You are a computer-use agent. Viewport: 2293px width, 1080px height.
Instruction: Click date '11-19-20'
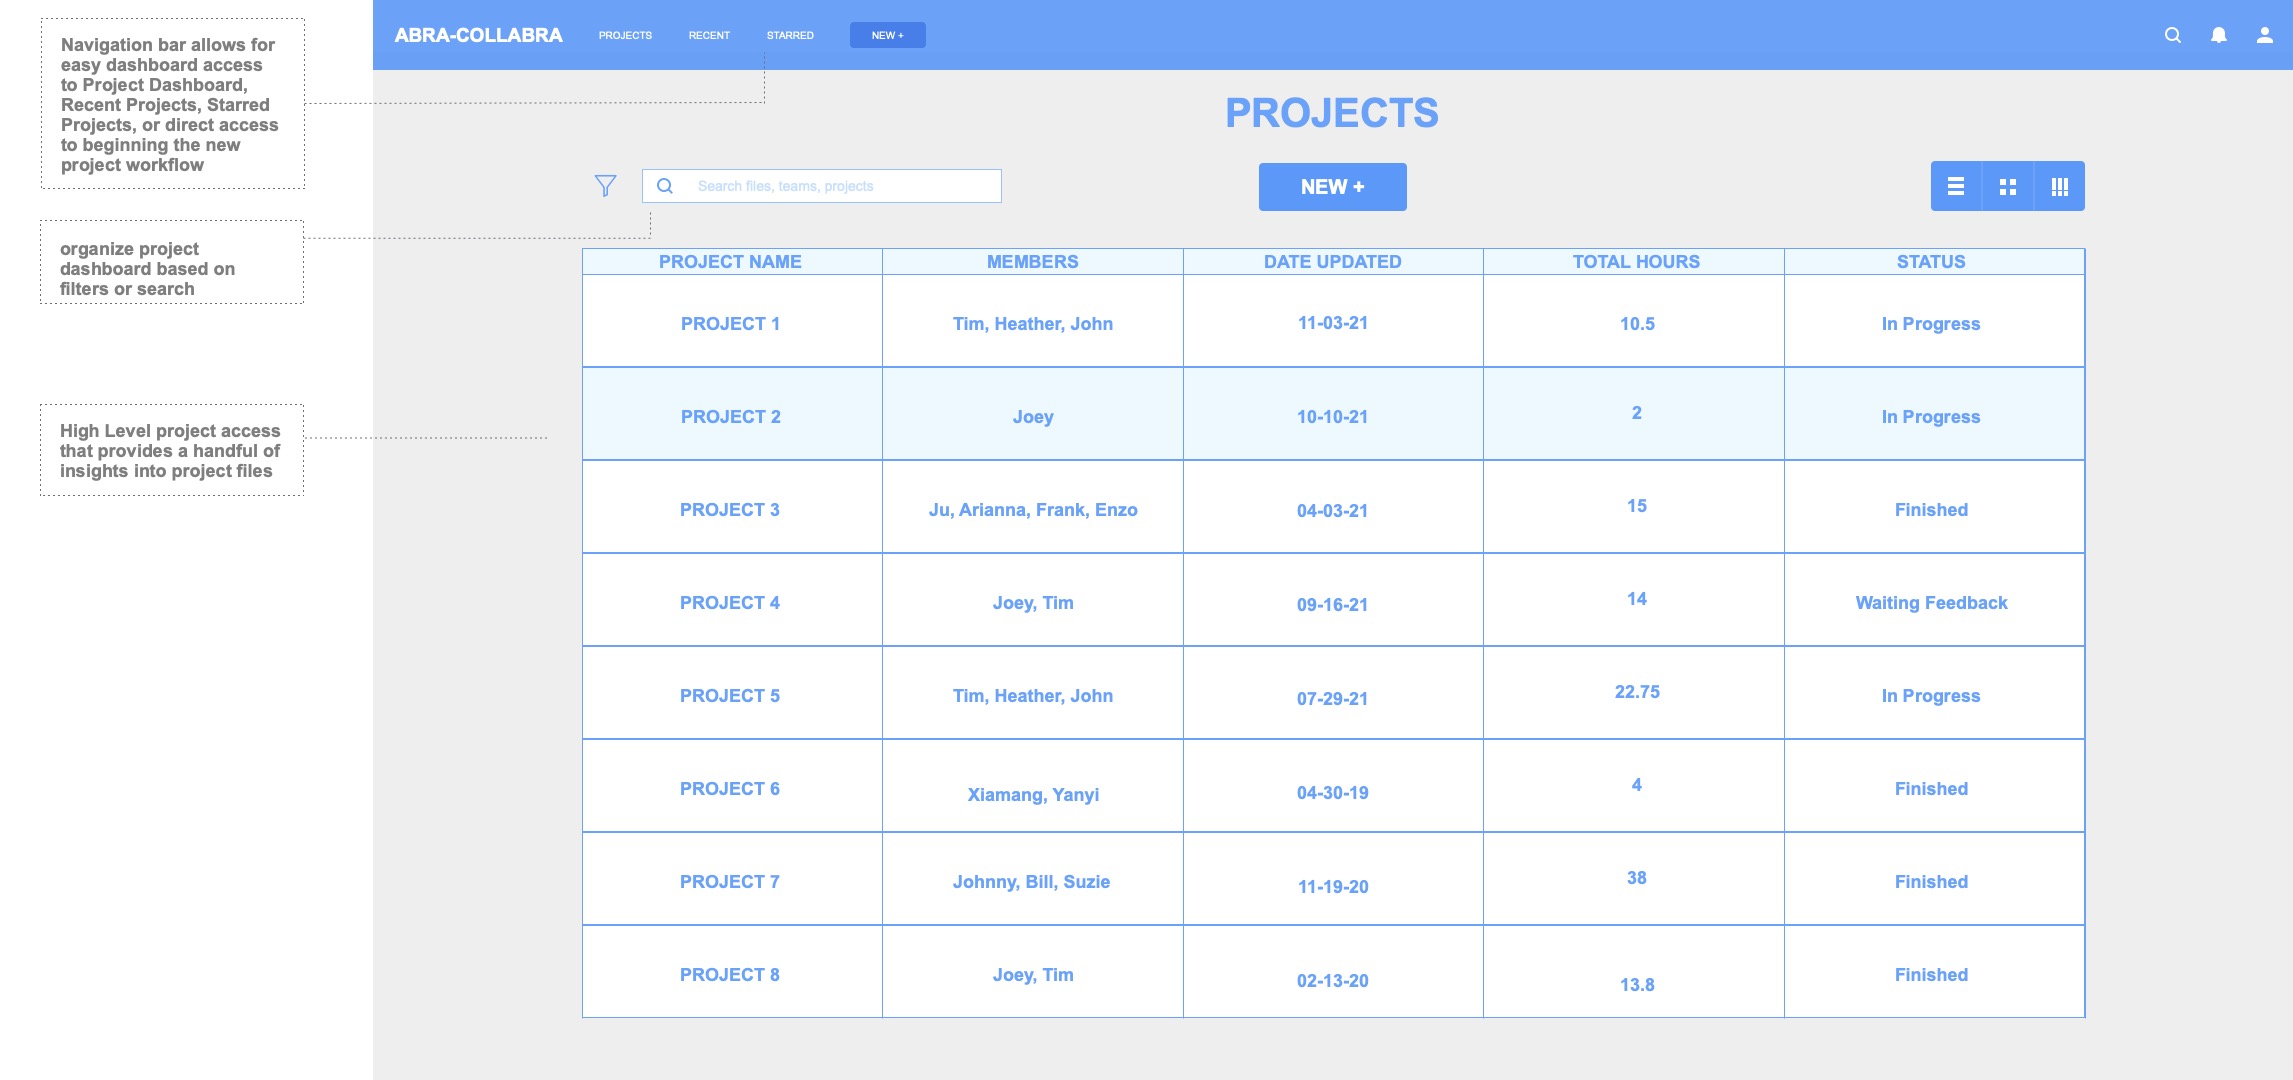pyautogui.click(x=1333, y=887)
